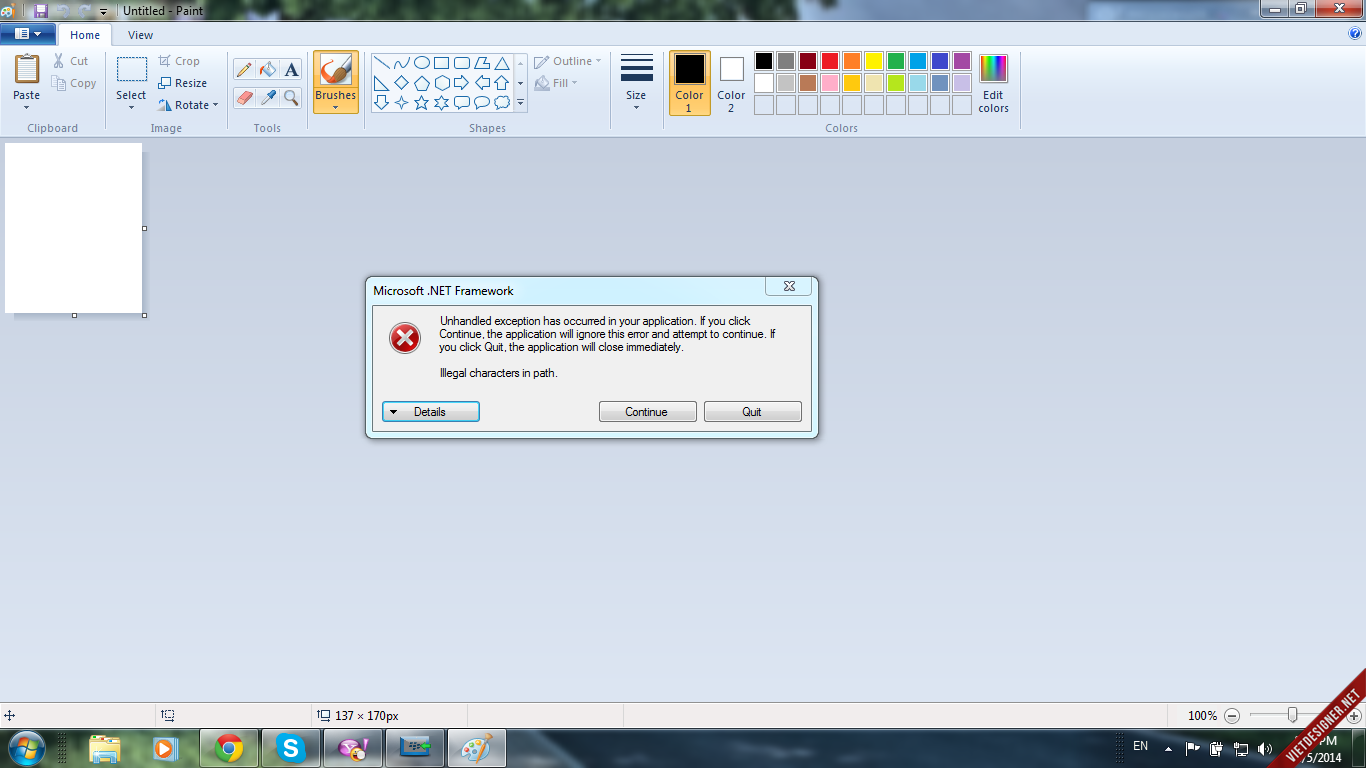1366x768 pixels.
Task: Choose the Triangle shape
Action: click(501, 62)
